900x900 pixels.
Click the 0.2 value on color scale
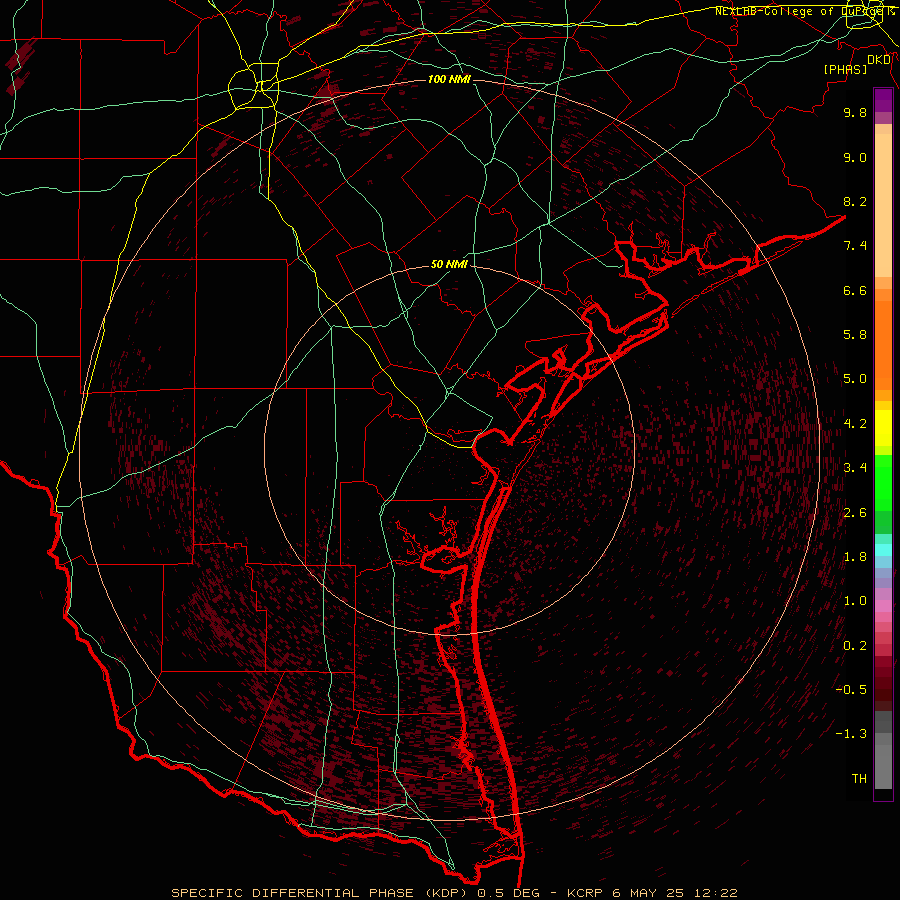click(x=855, y=646)
